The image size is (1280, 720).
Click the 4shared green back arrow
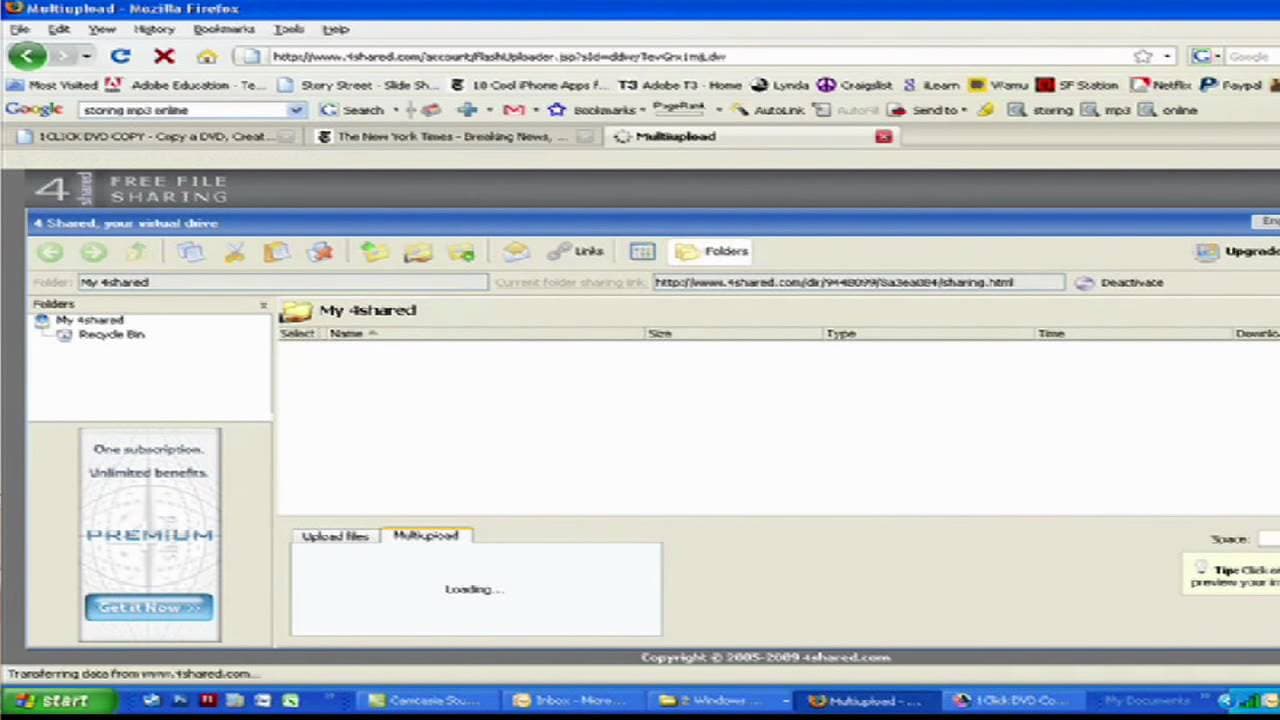50,252
